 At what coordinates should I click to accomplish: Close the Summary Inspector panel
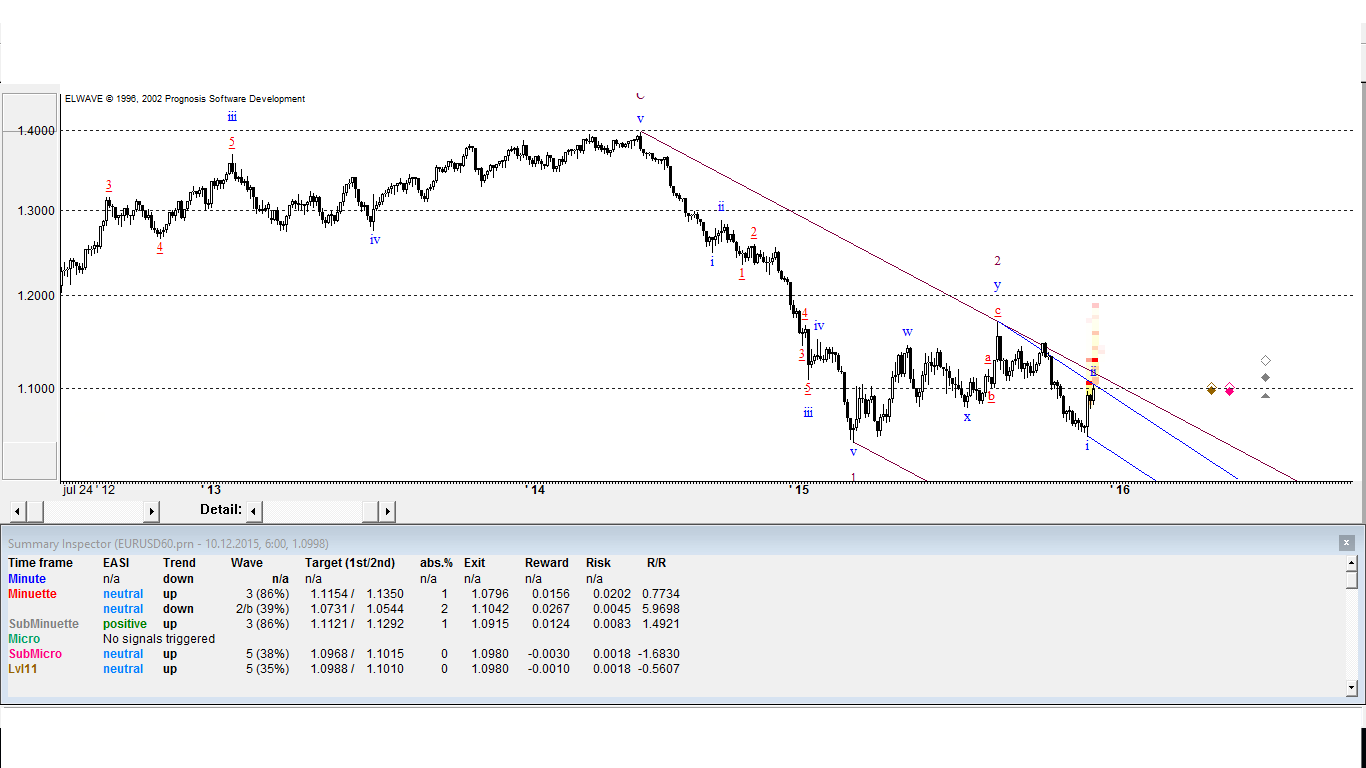[x=1346, y=543]
